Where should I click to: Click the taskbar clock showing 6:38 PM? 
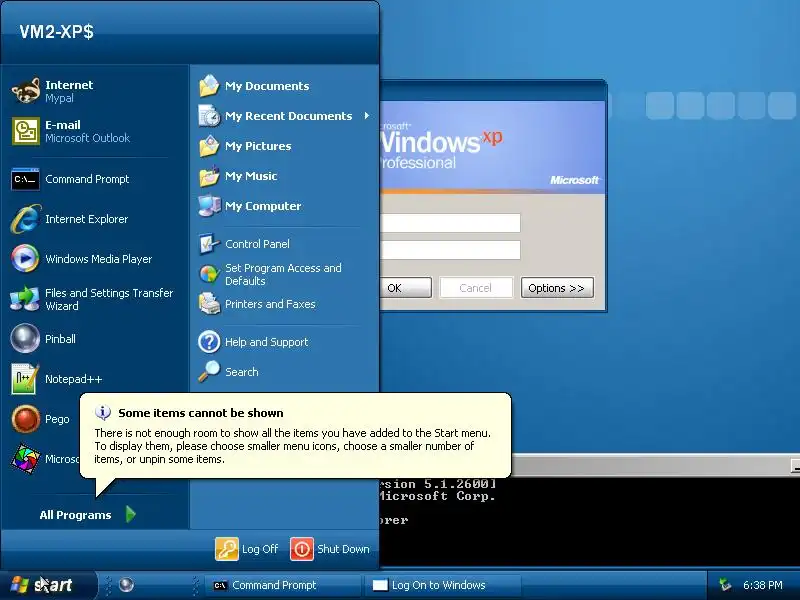[x=763, y=585]
